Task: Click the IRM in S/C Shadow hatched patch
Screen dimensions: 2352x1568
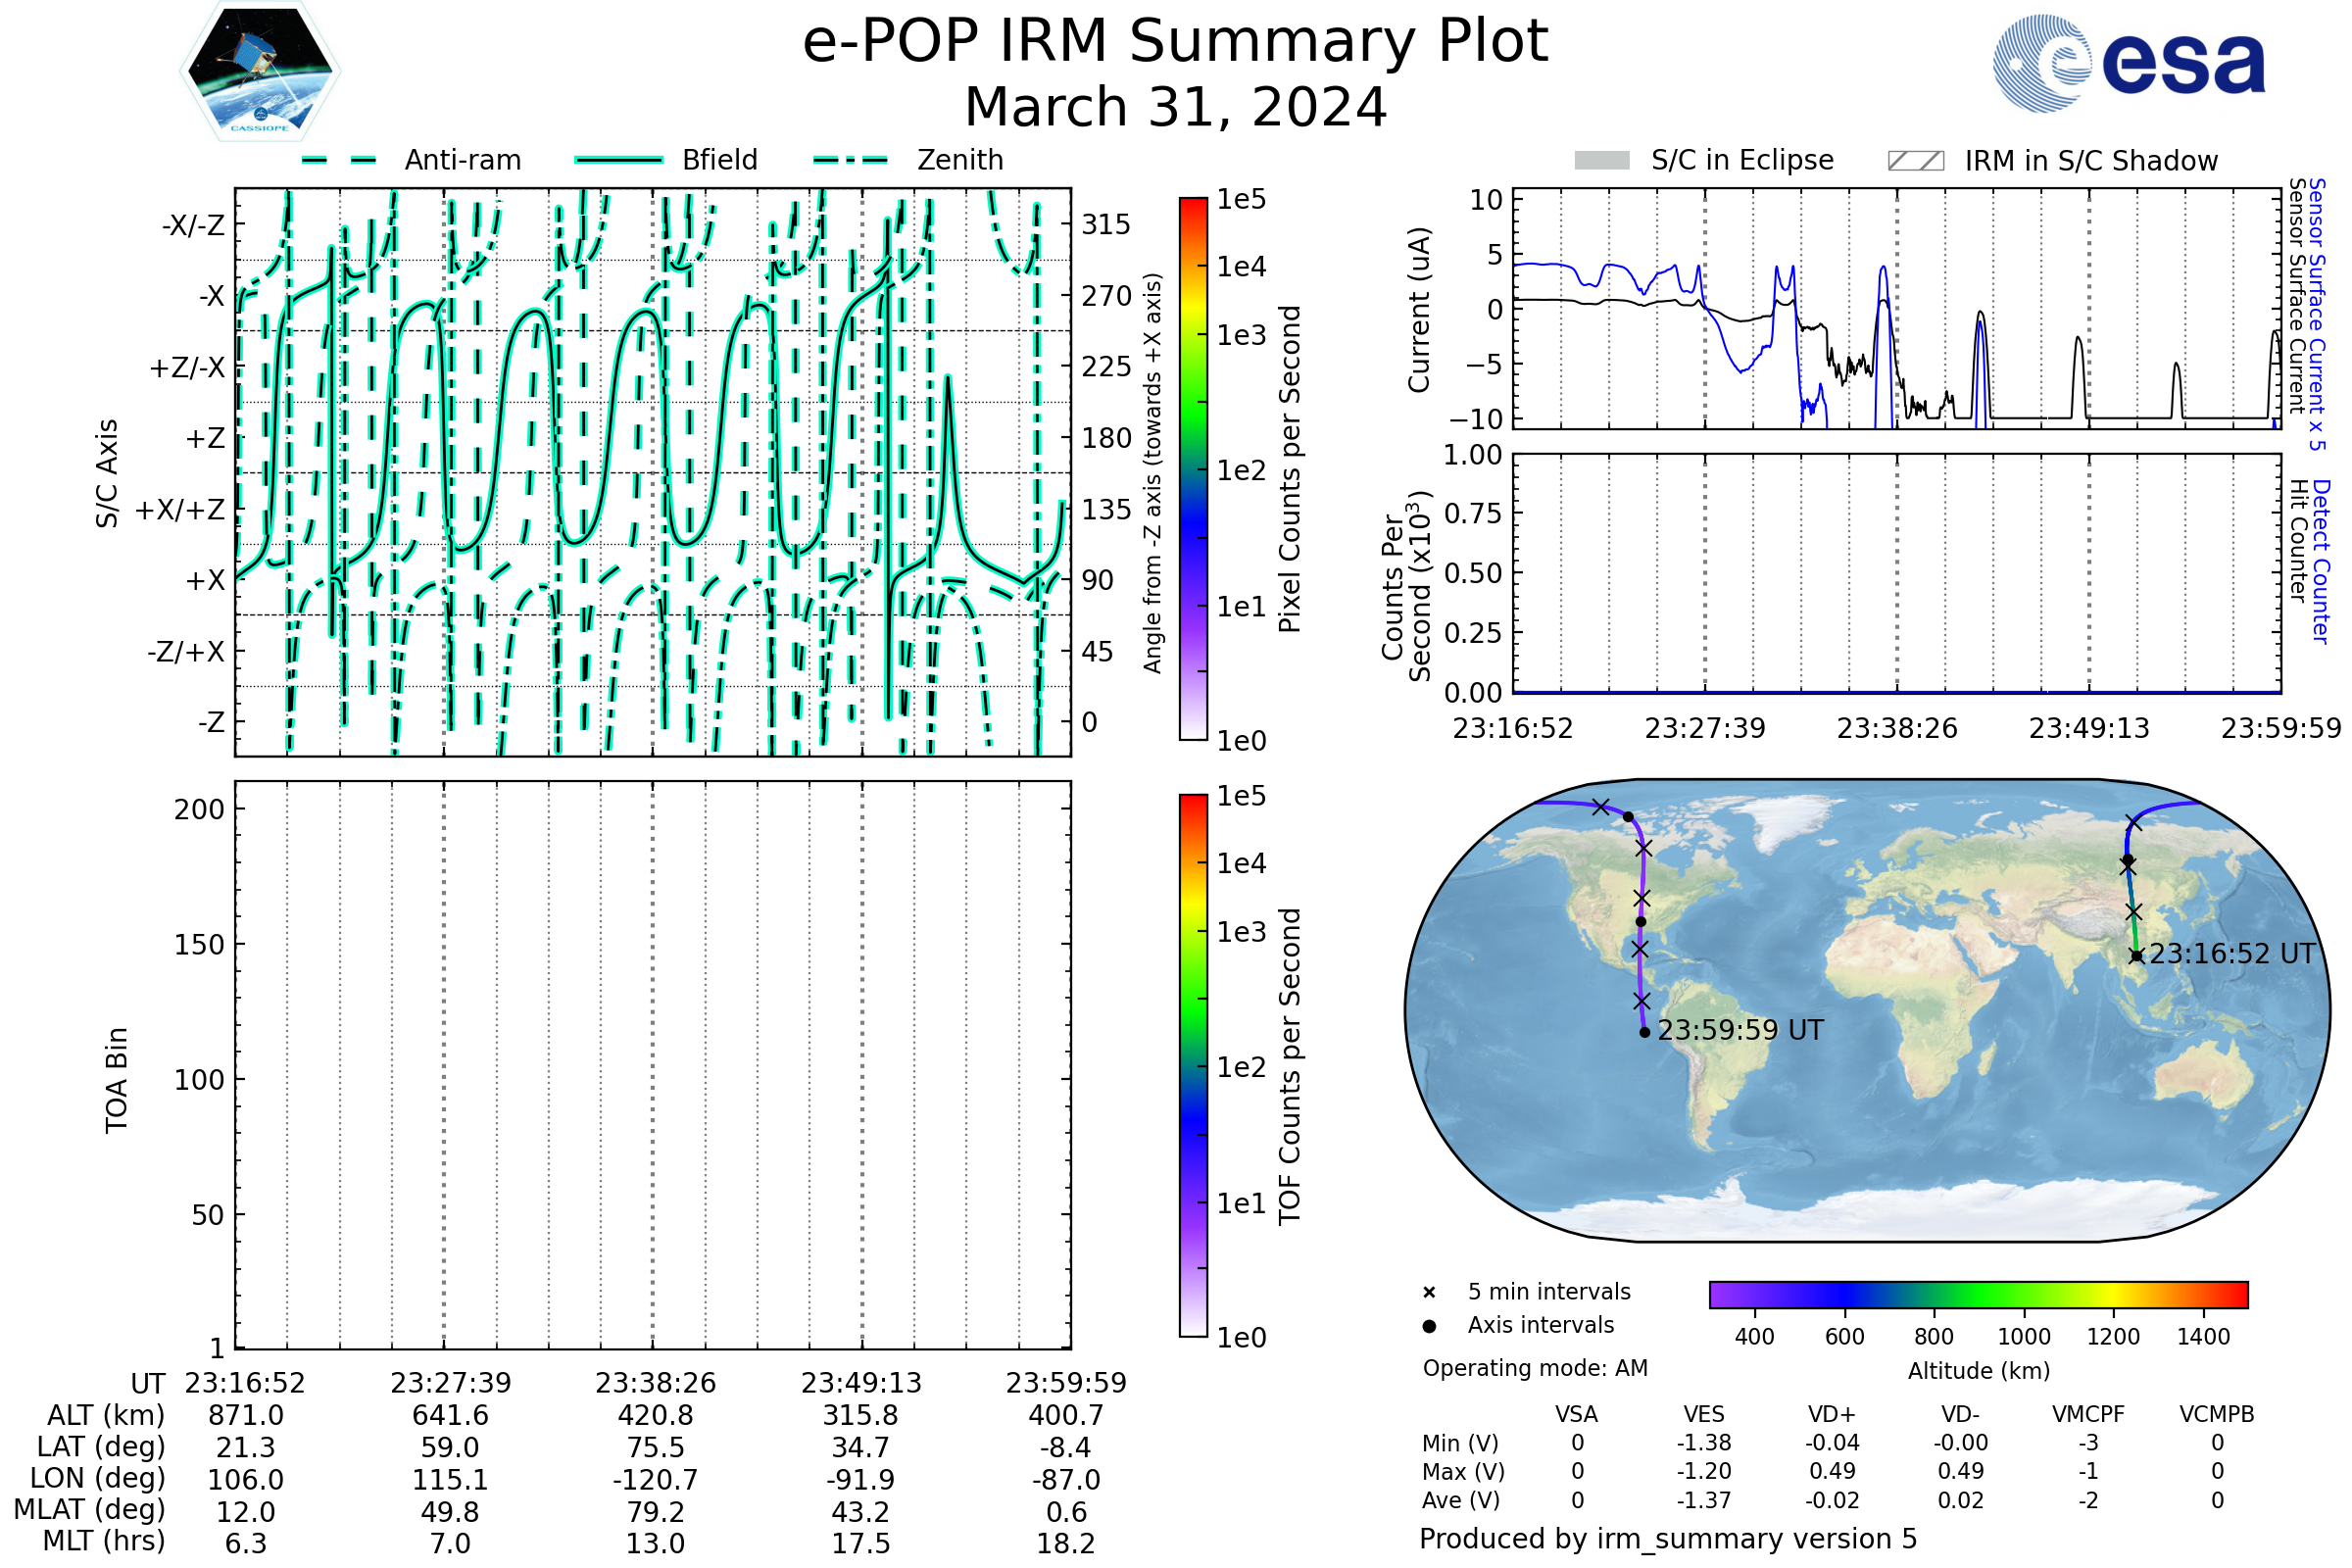Action: (1915, 161)
